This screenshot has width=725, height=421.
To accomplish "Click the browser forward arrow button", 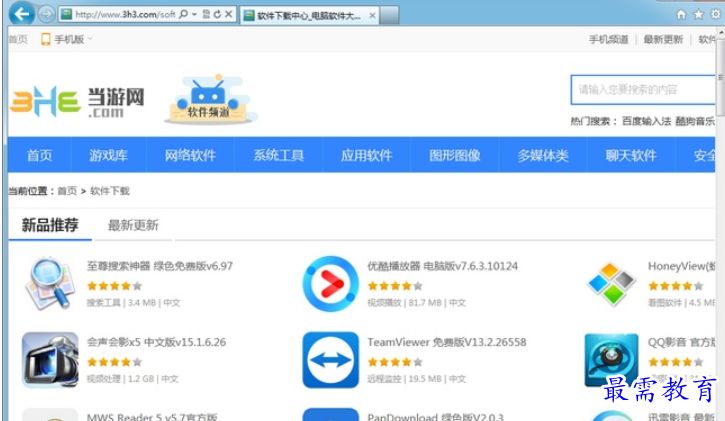I will (x=46, y=15).
